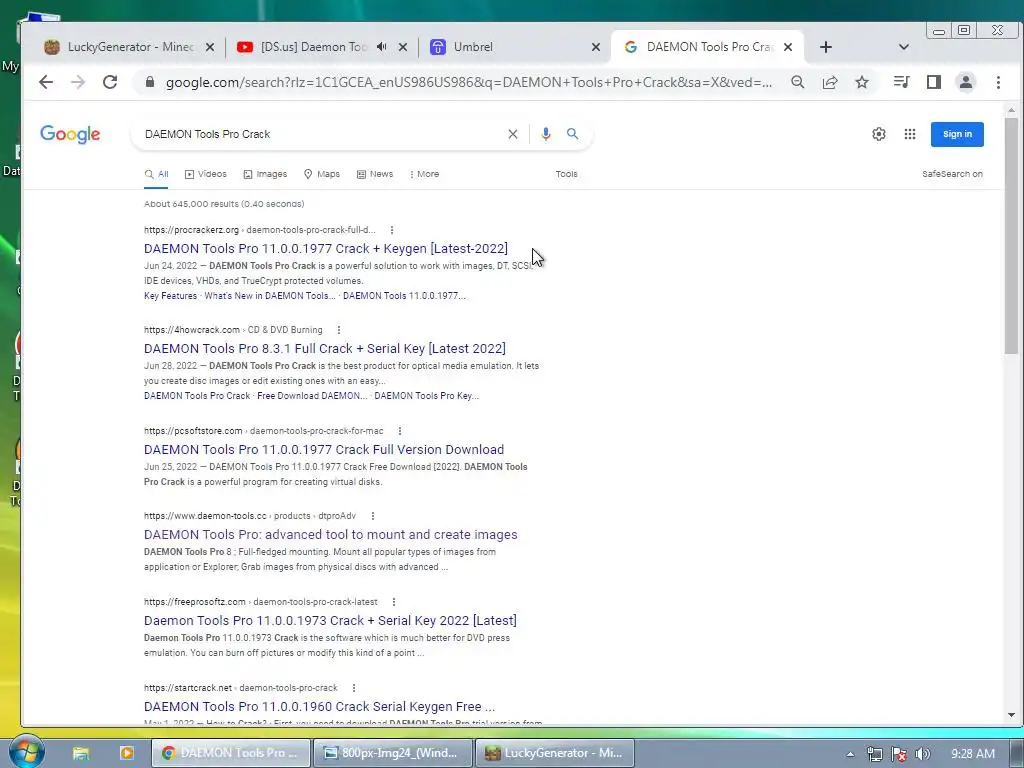The width and height of the screenshot is (1024, 768).
Task: Expand the More search filters menu
Action: point(424,174)
